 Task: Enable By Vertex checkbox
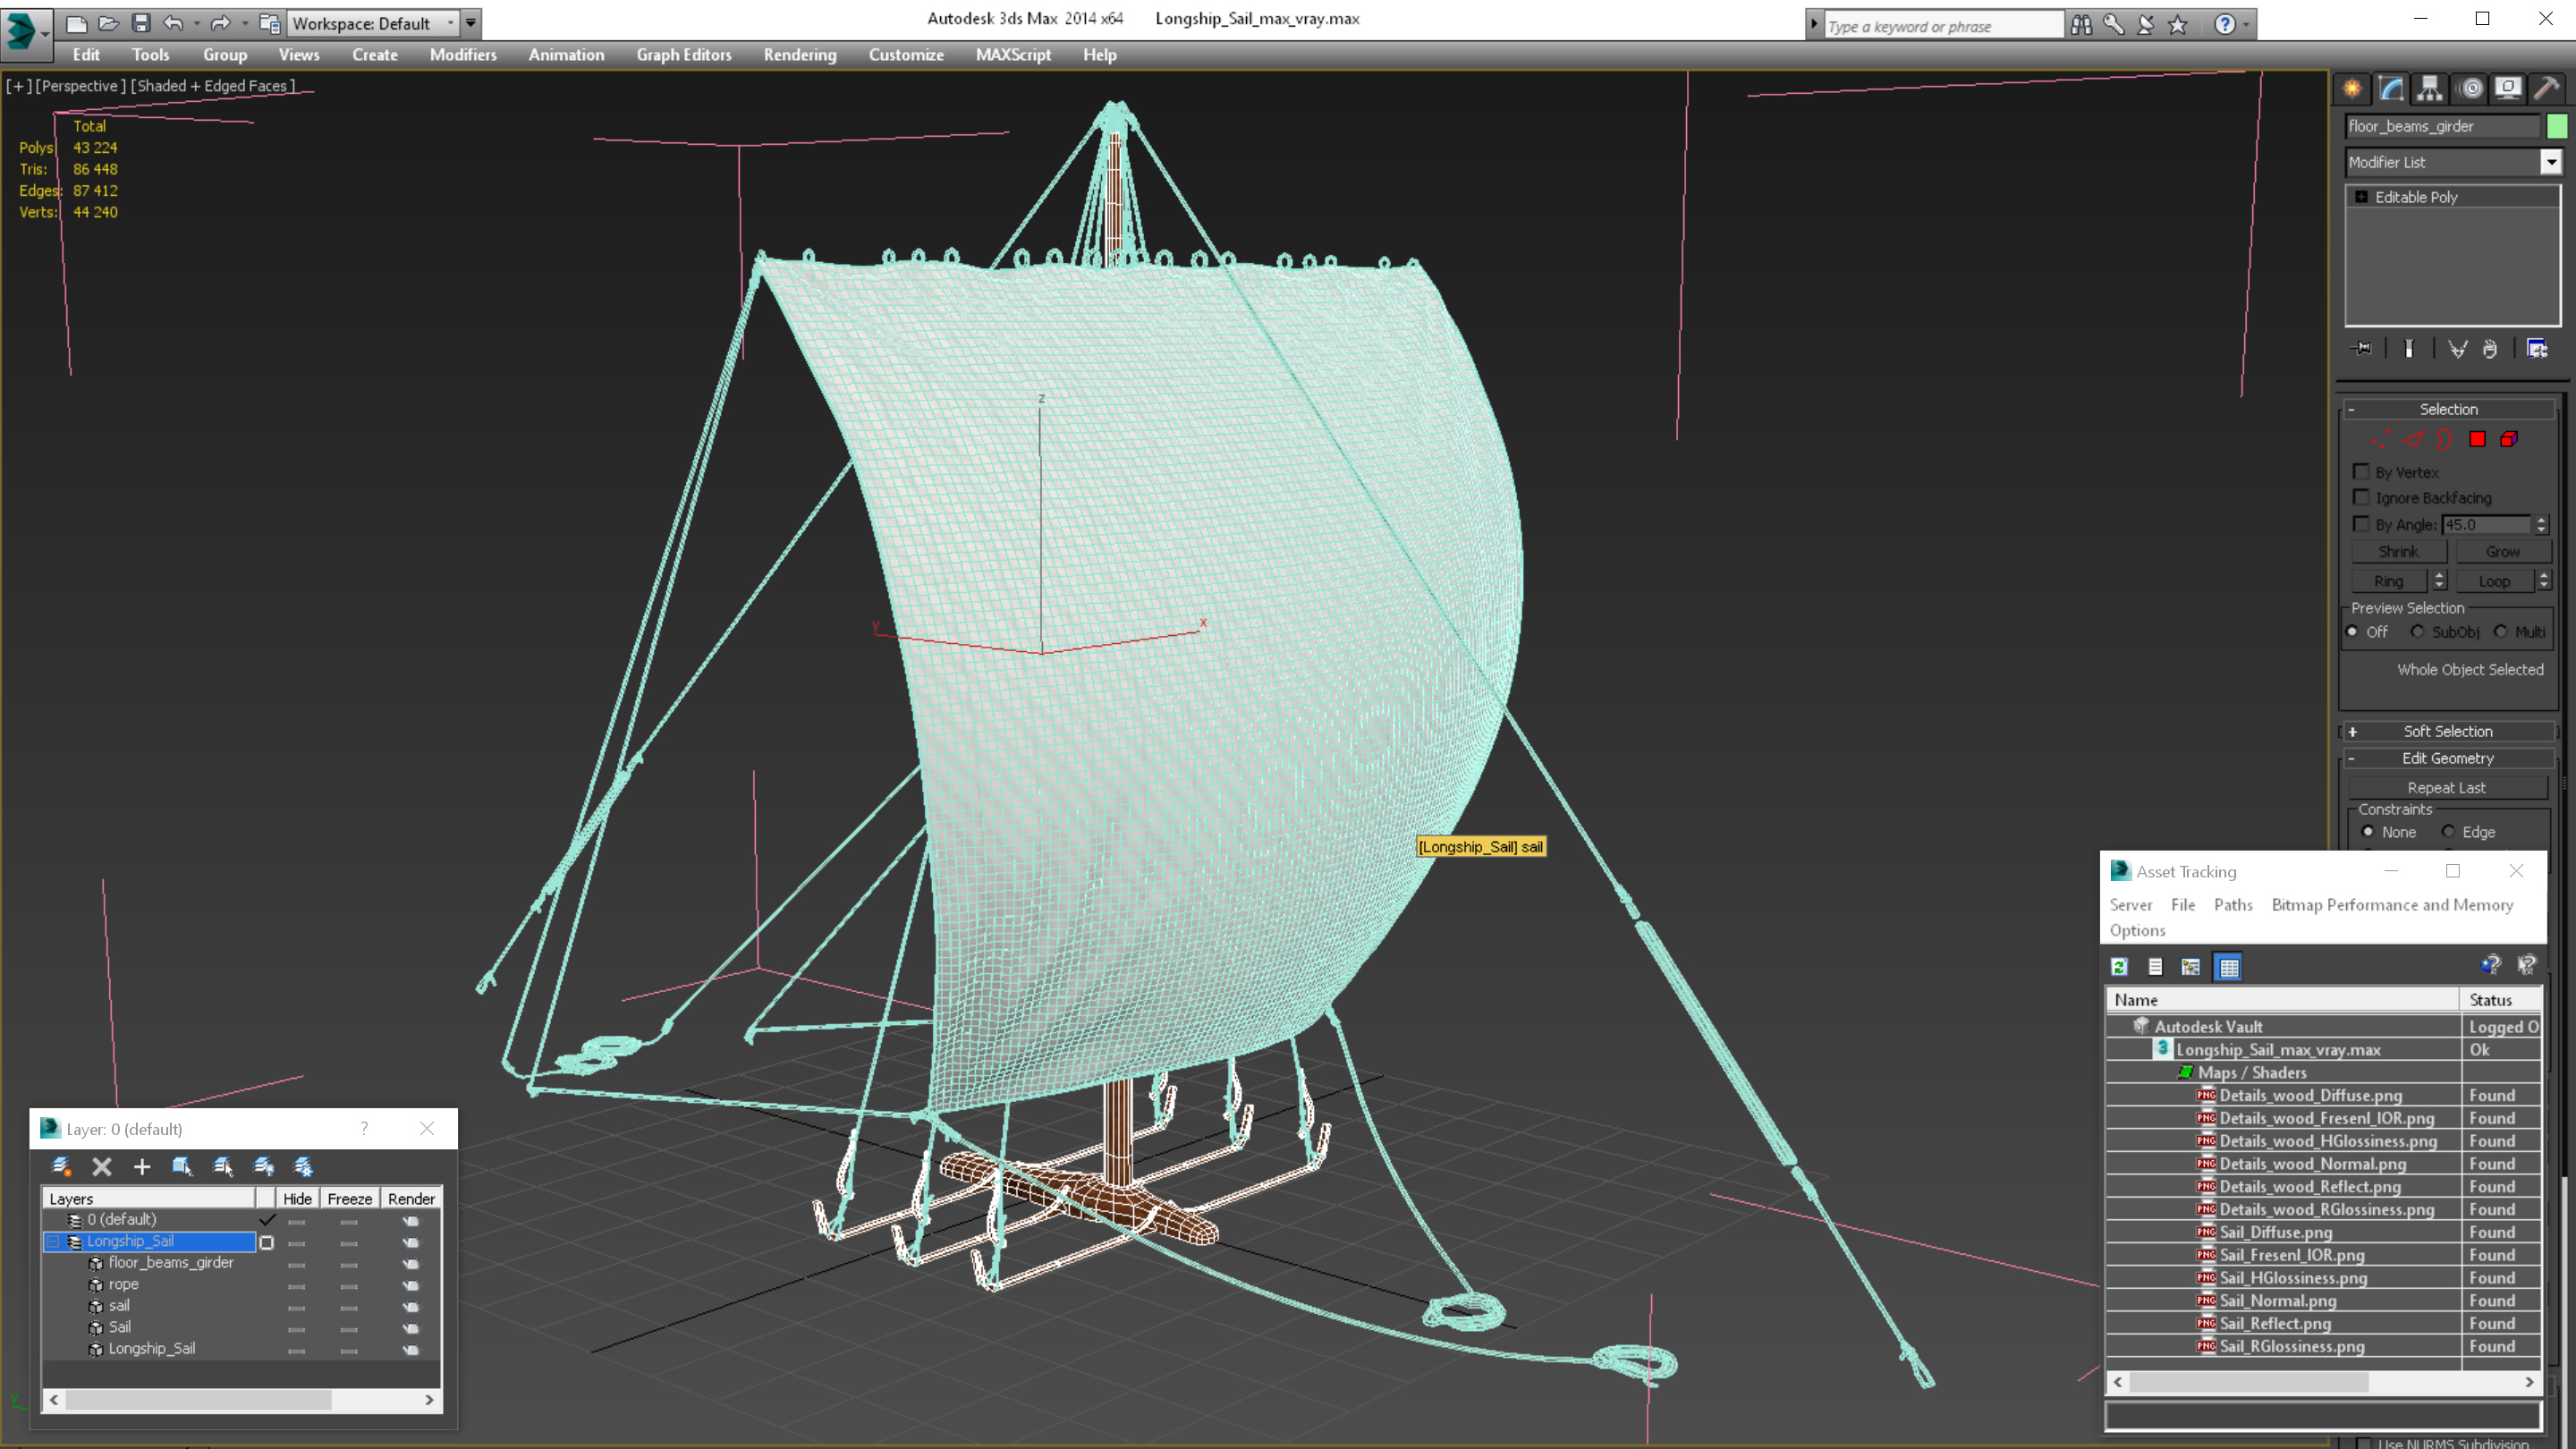tap(2362, 471)
